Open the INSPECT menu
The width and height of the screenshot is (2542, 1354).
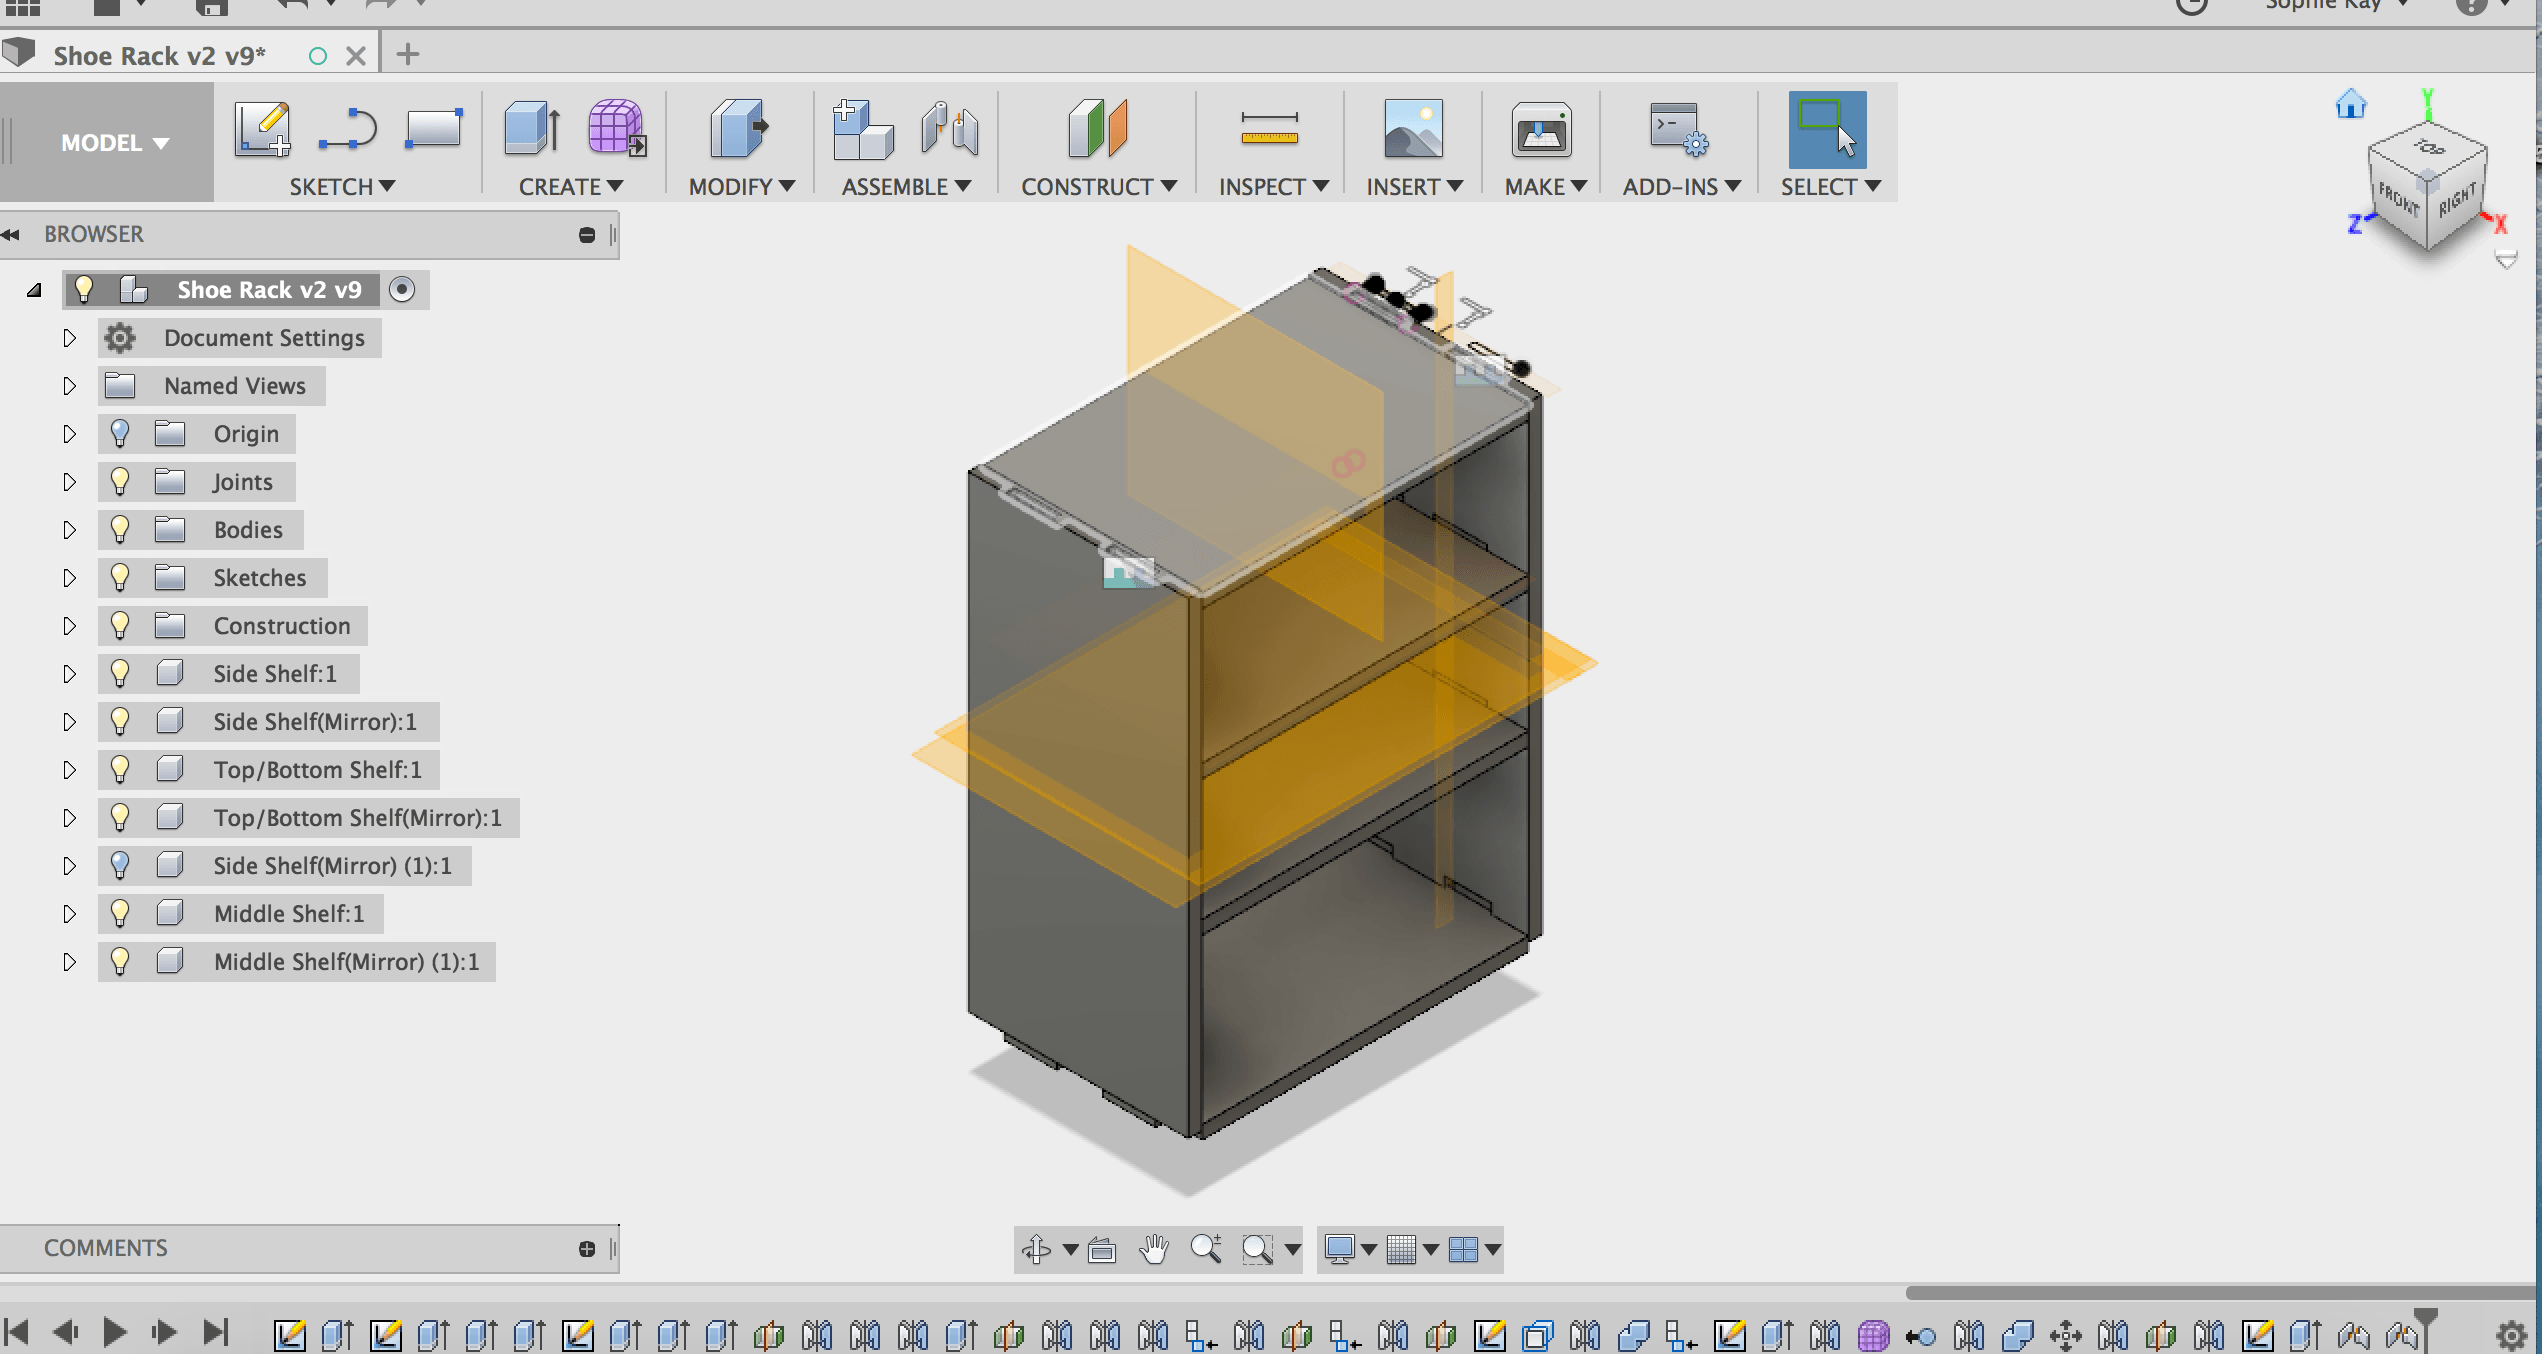coord(1272,187)
